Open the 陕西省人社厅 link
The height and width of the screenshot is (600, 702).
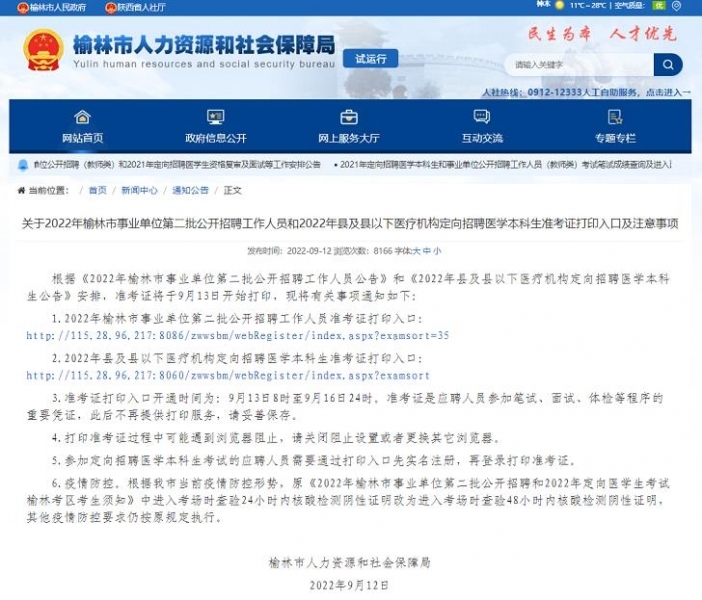coord(141,8)
